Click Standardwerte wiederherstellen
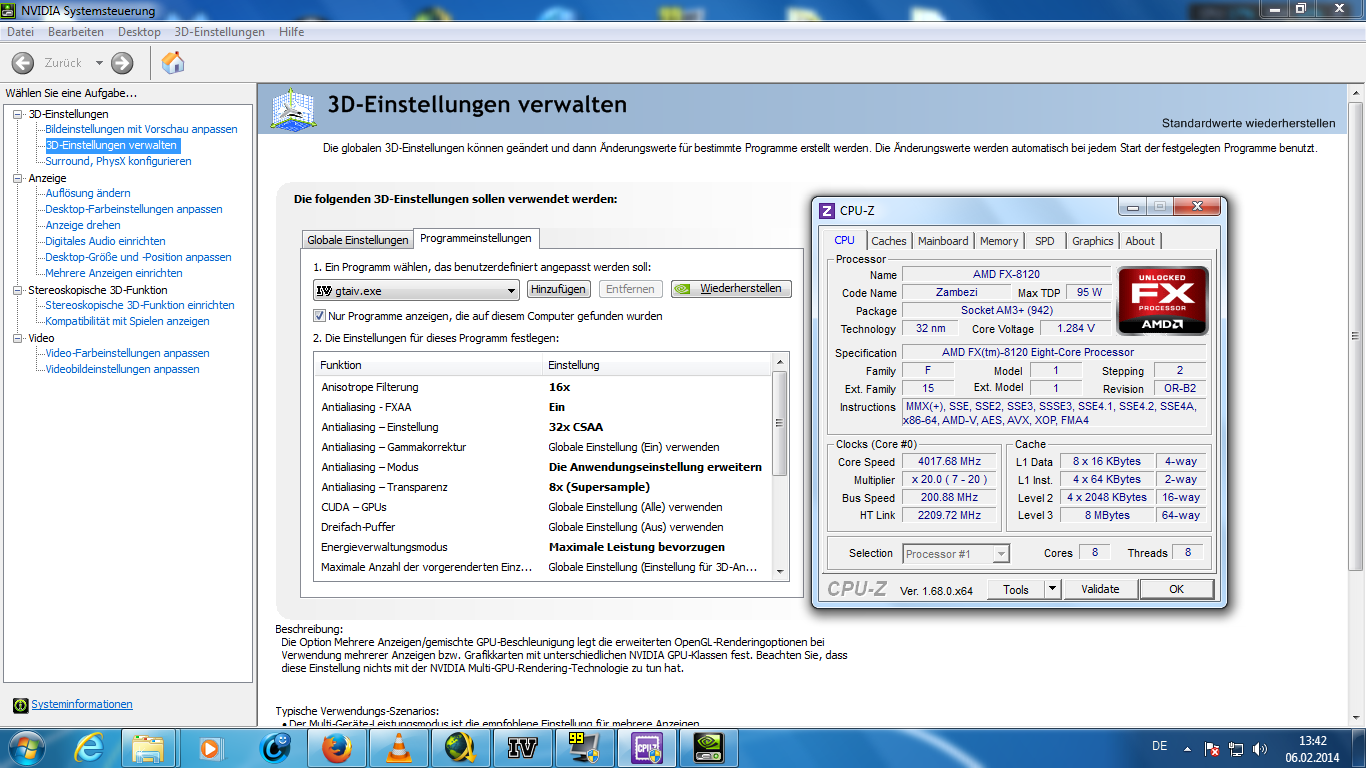1366x768 pixels. (x=1248, y=123)
